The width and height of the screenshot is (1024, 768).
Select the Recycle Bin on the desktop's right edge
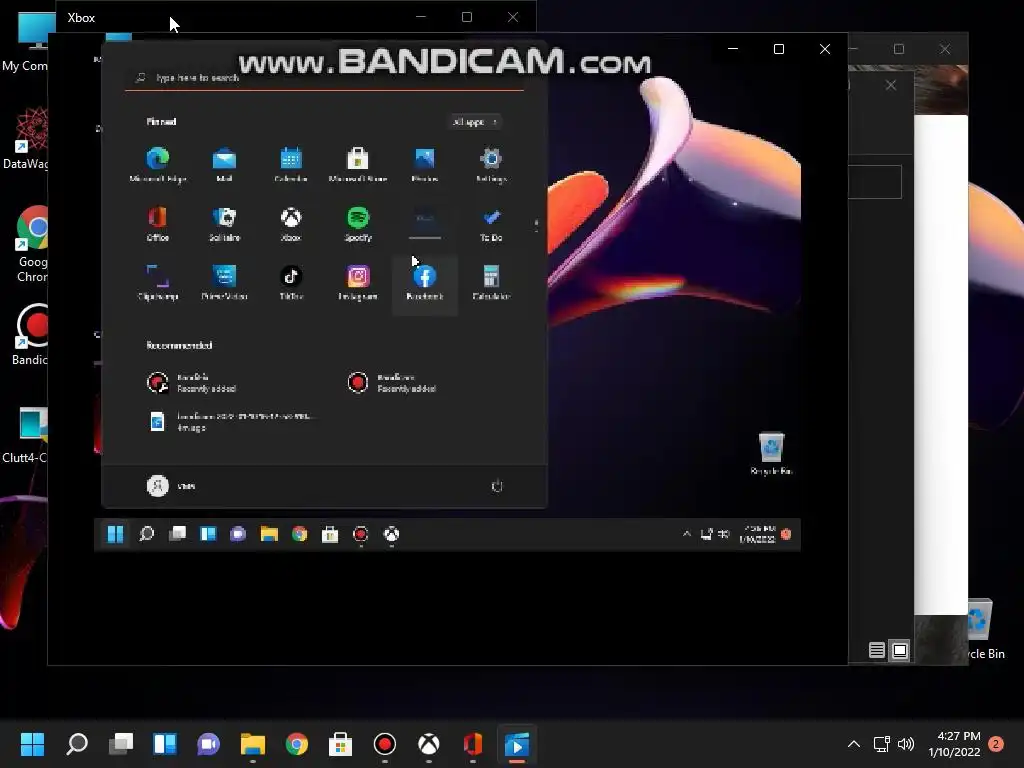pos(985,629)
